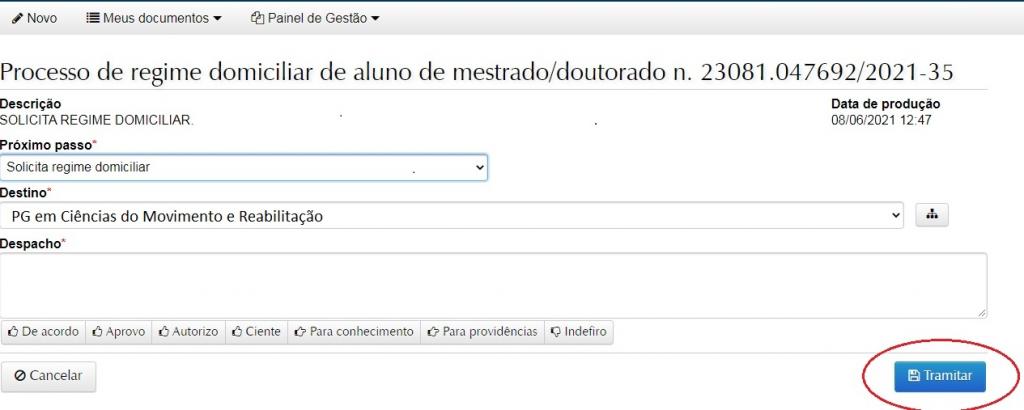This screenshot has height=410, width=1024.
Task: Pick the Ciente quick dispatch
Action: 256,332
